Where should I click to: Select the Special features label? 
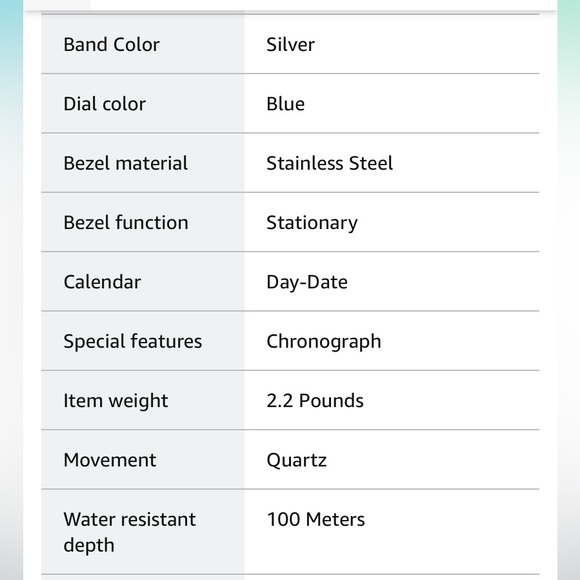133,341
